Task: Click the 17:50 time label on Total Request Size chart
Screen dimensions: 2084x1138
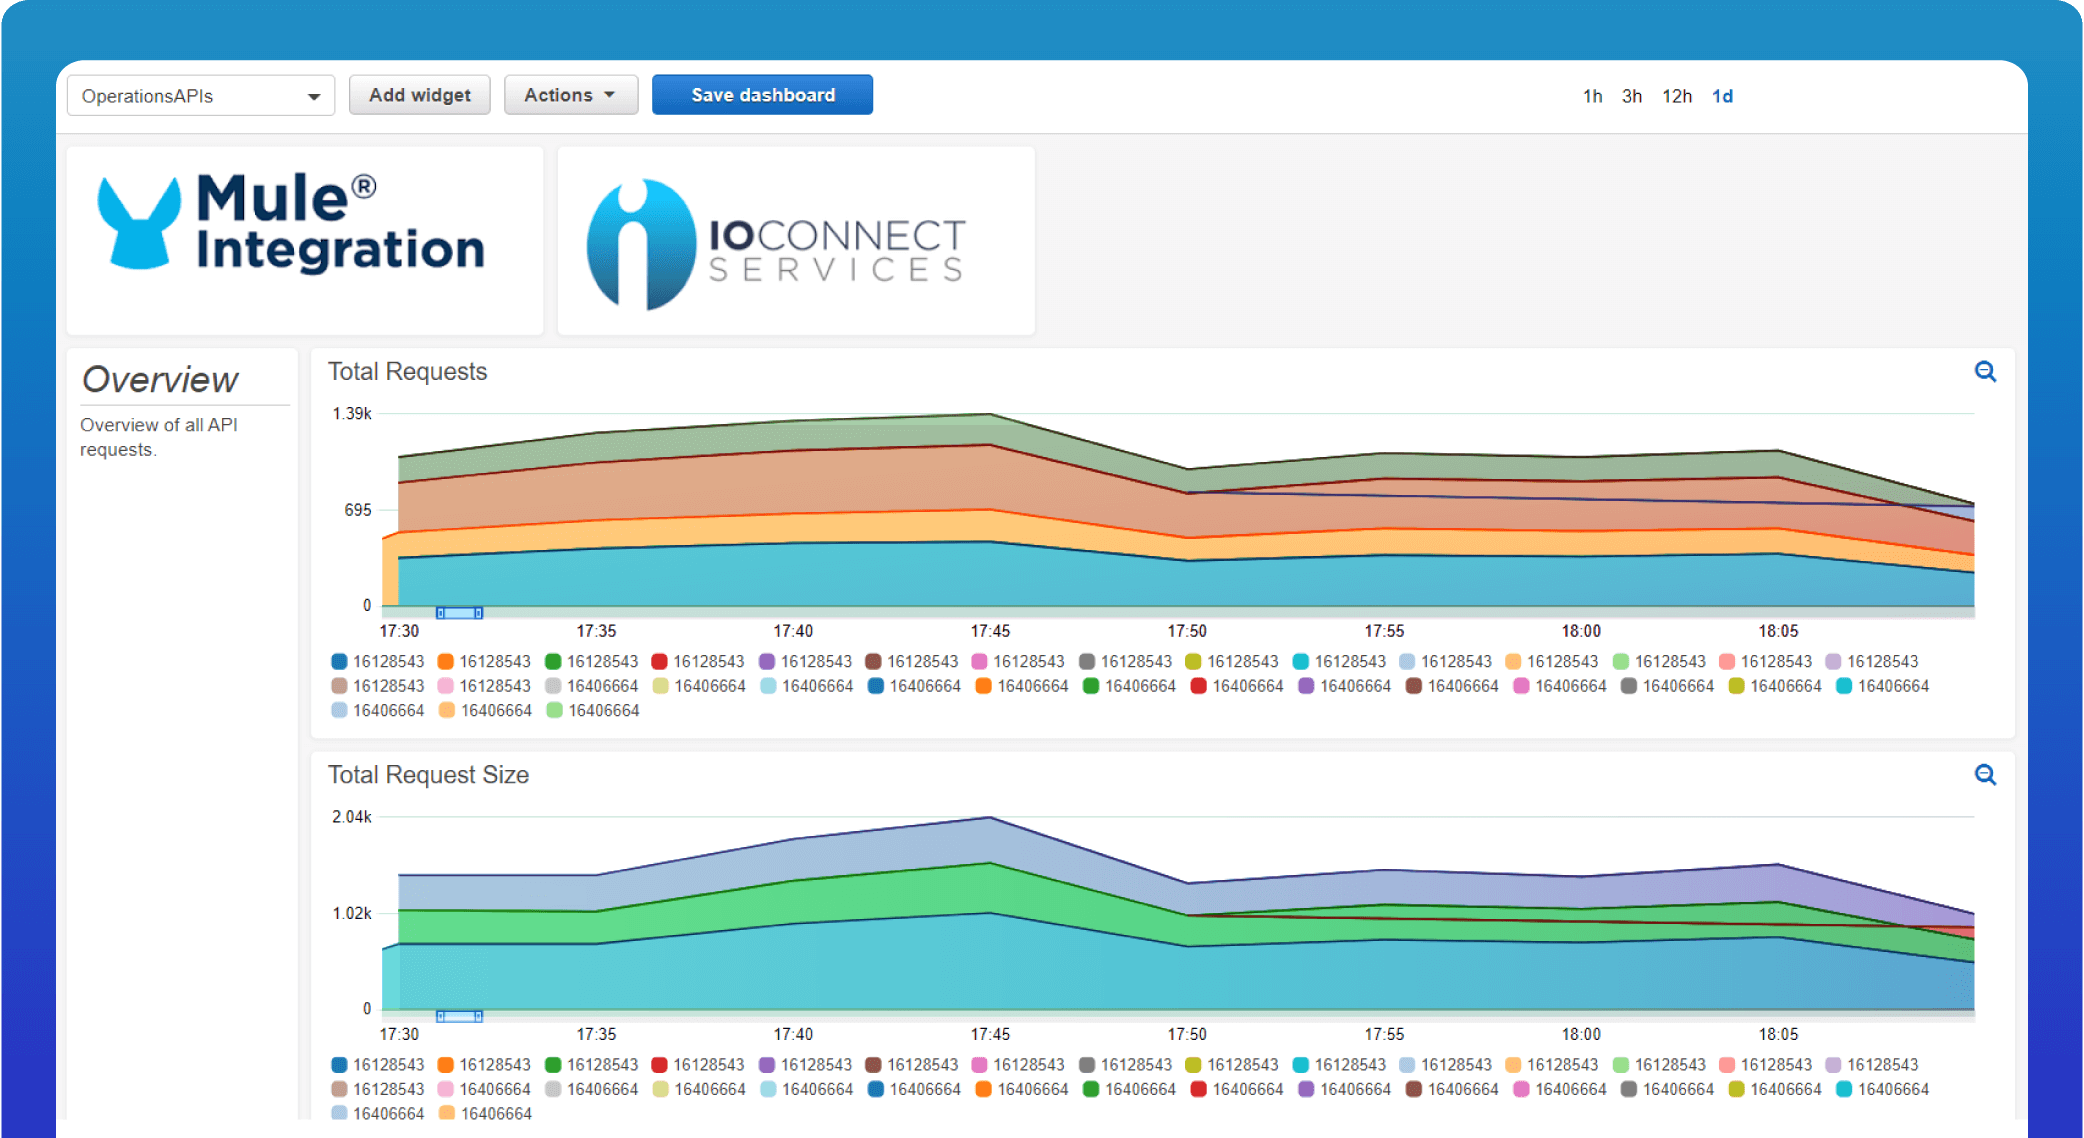Action: coord(1187,1034)
